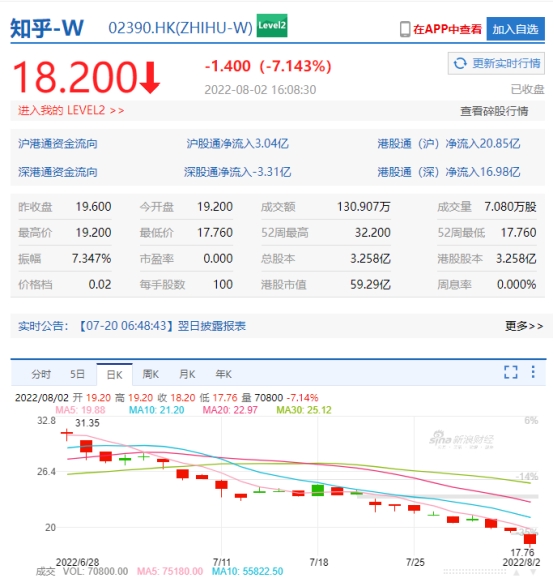Screen dimensions: 554x578
Task: Click the 港股市值 value 59.29亿
Action: tap(370, 285)
